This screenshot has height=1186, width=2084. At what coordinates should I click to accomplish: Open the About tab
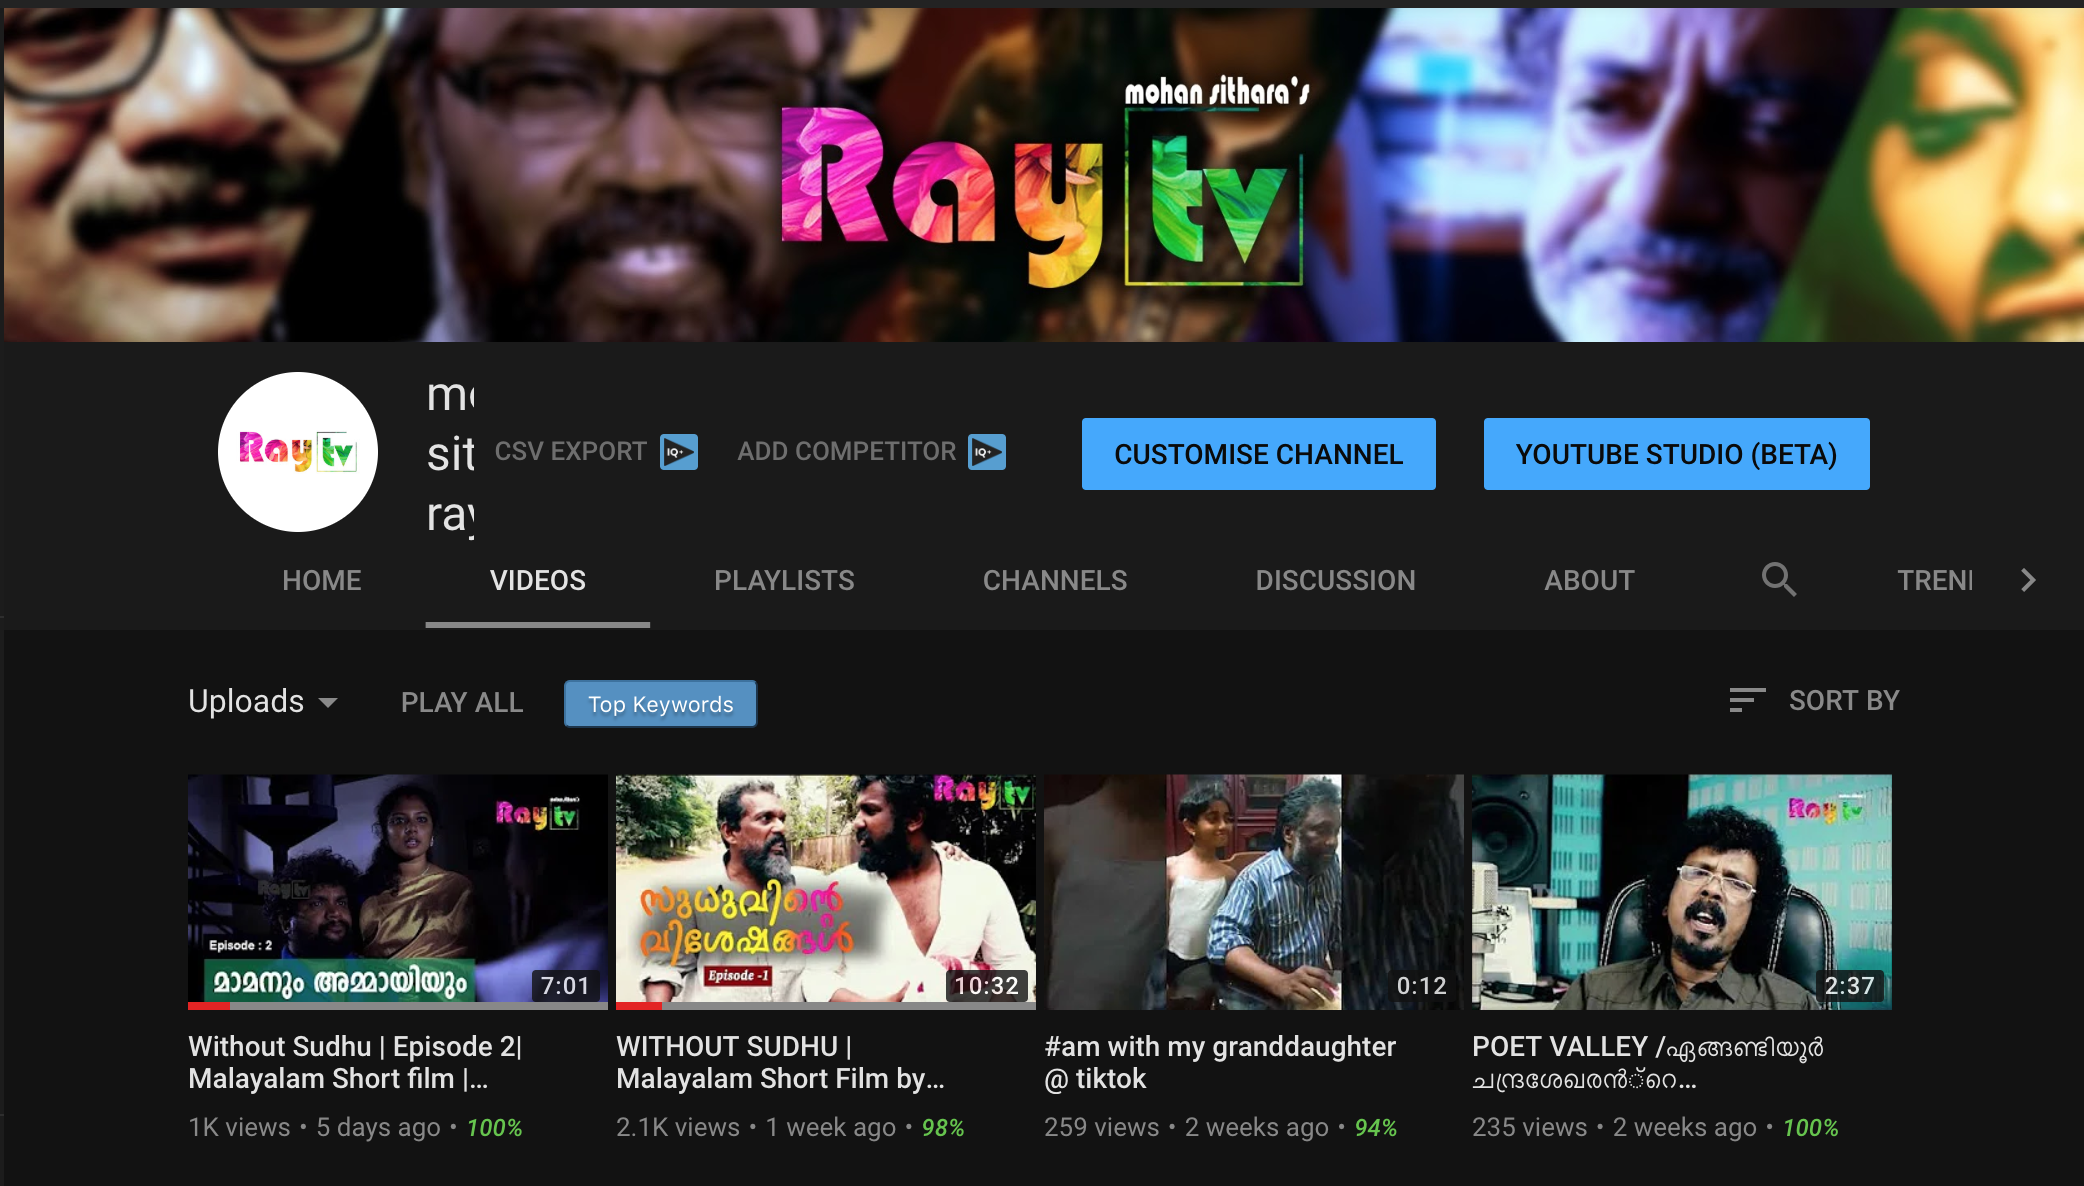1588,580
